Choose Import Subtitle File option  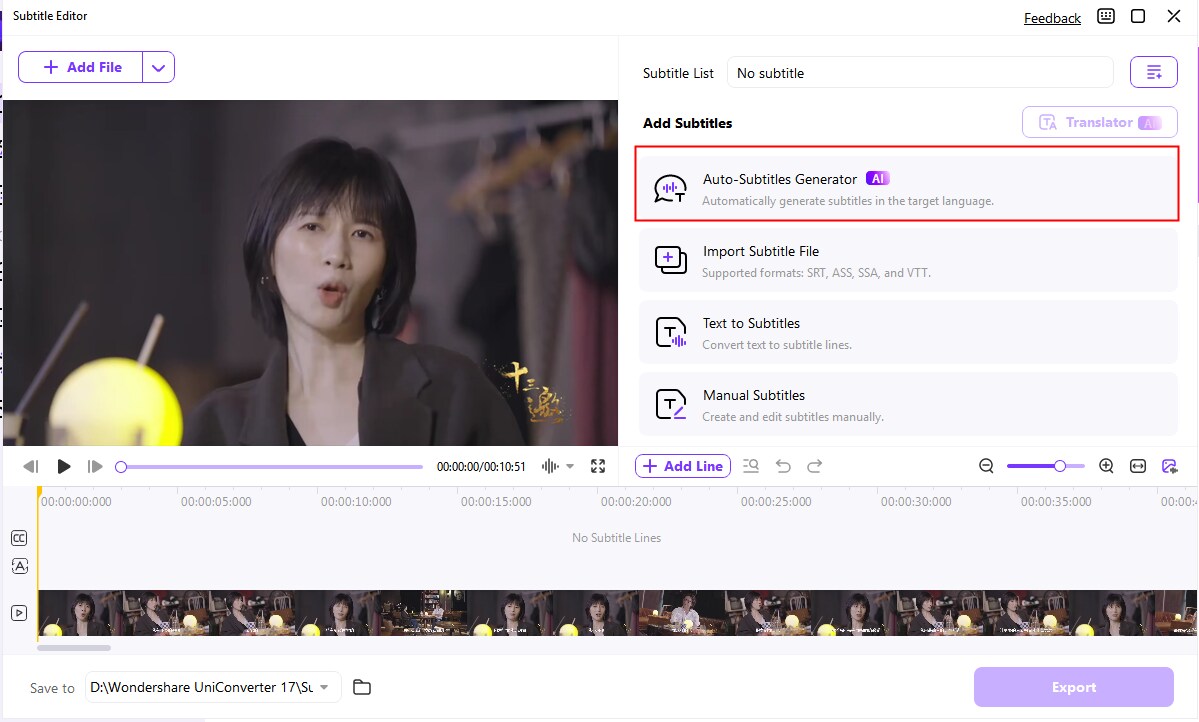907,260
